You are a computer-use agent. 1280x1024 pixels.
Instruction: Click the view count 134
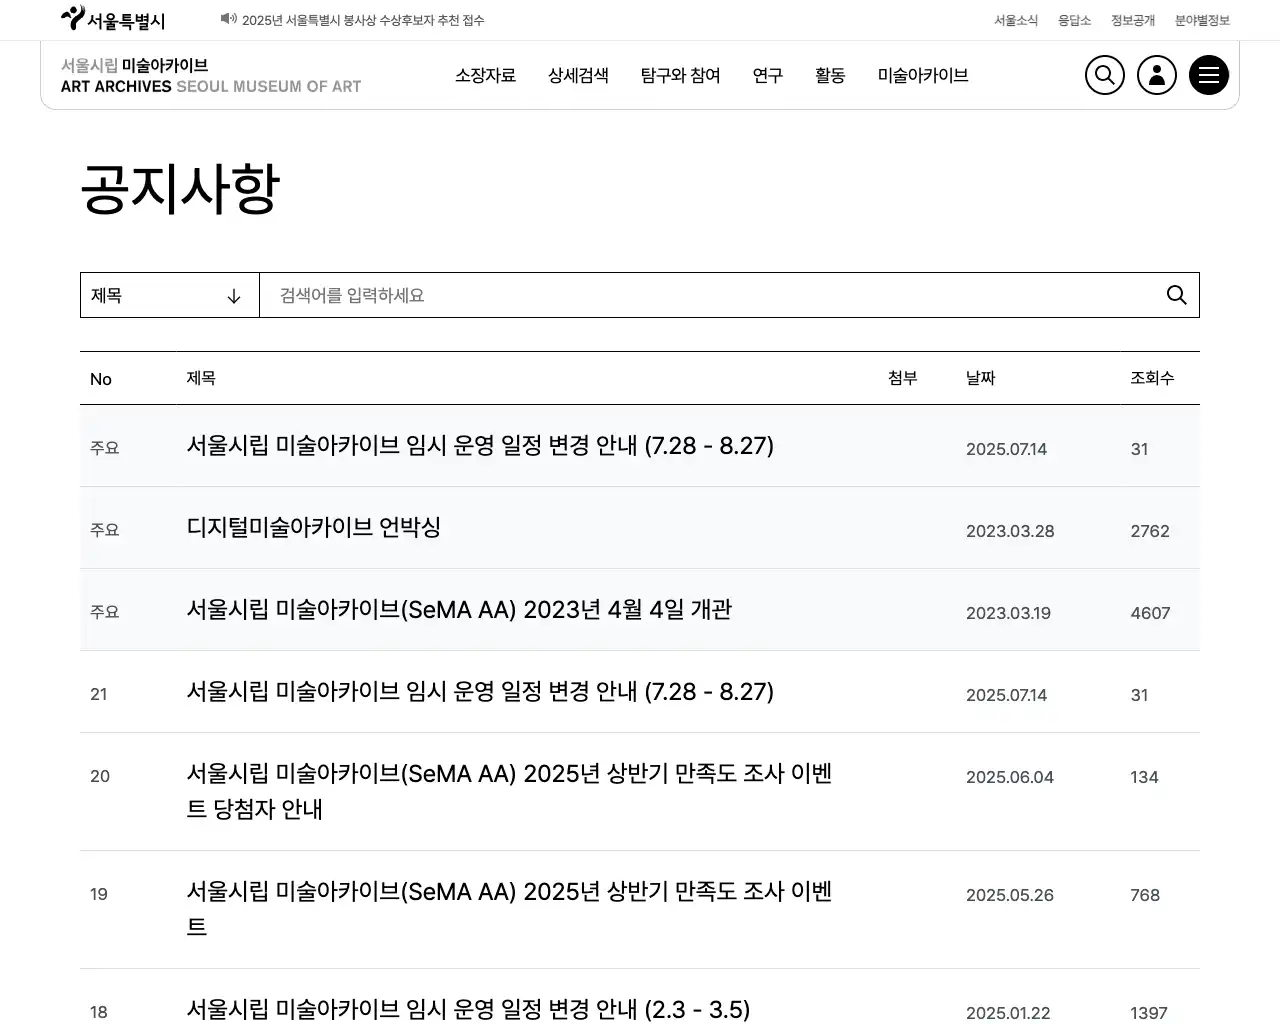pyautogui.click(x=1144, y=777)
